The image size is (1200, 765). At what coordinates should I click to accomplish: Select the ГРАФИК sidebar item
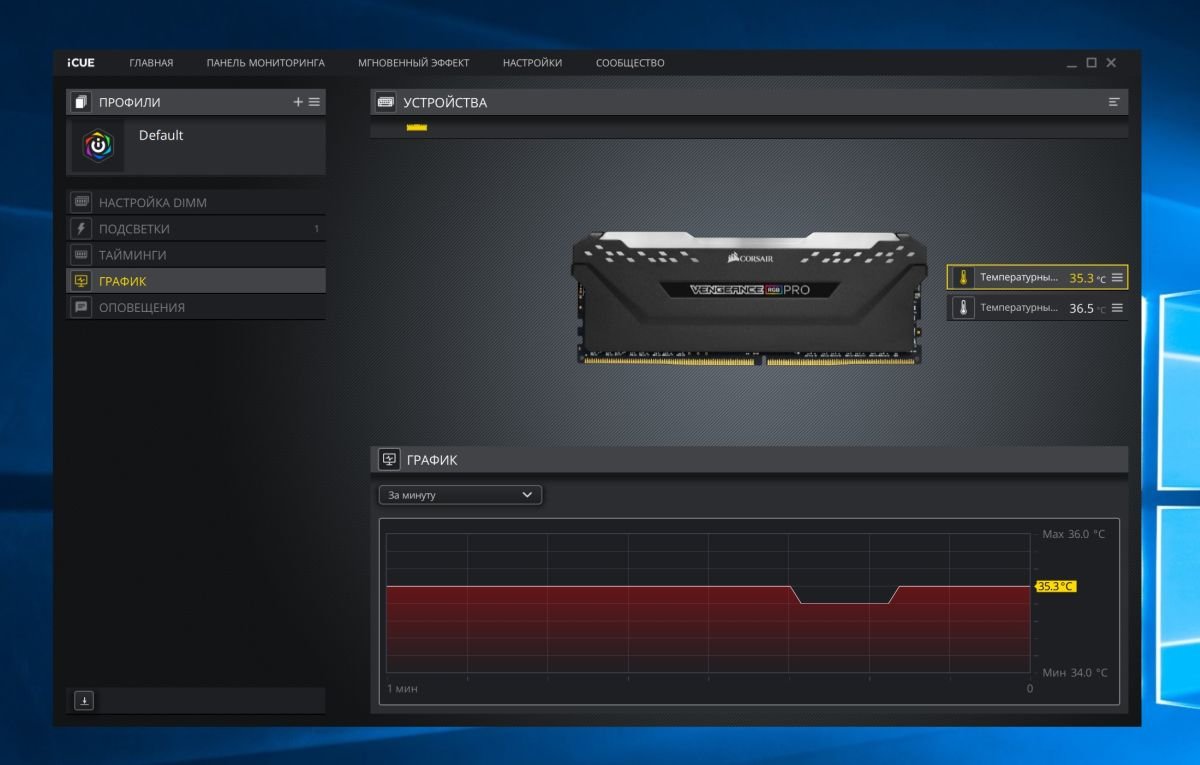(196, 281)
